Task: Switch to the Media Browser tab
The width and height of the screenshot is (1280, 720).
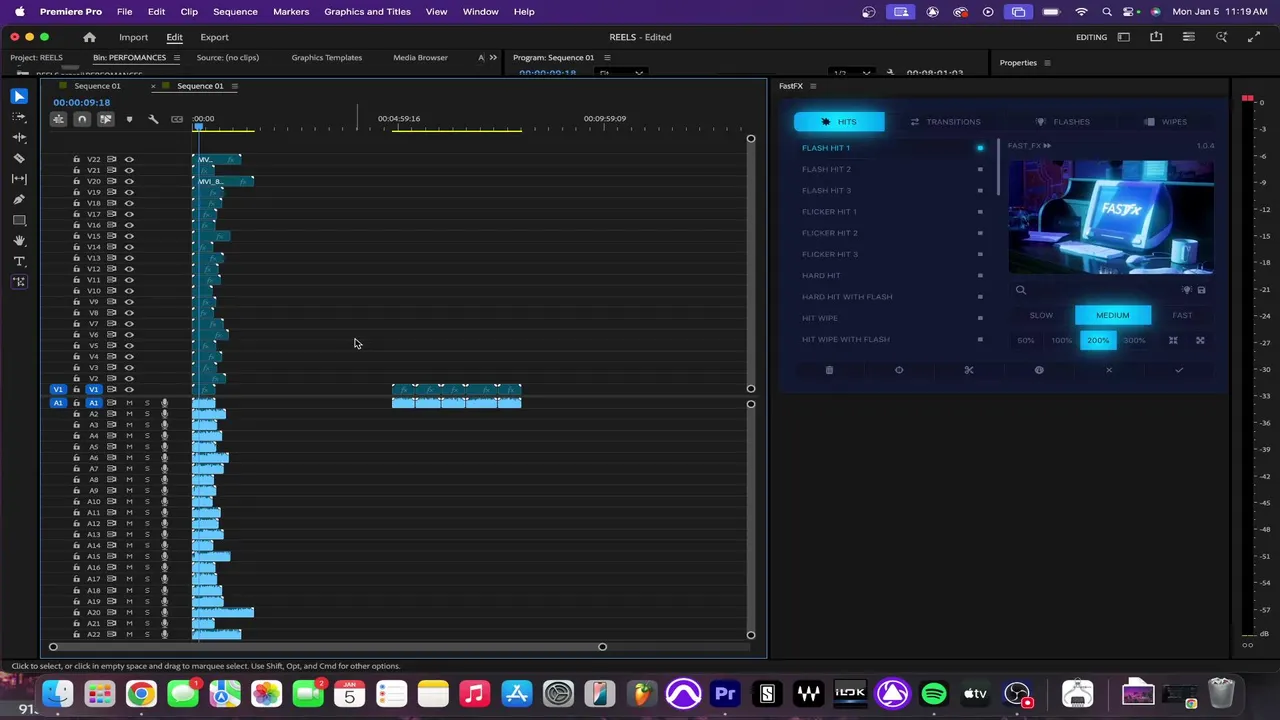Action: (420, 58)
